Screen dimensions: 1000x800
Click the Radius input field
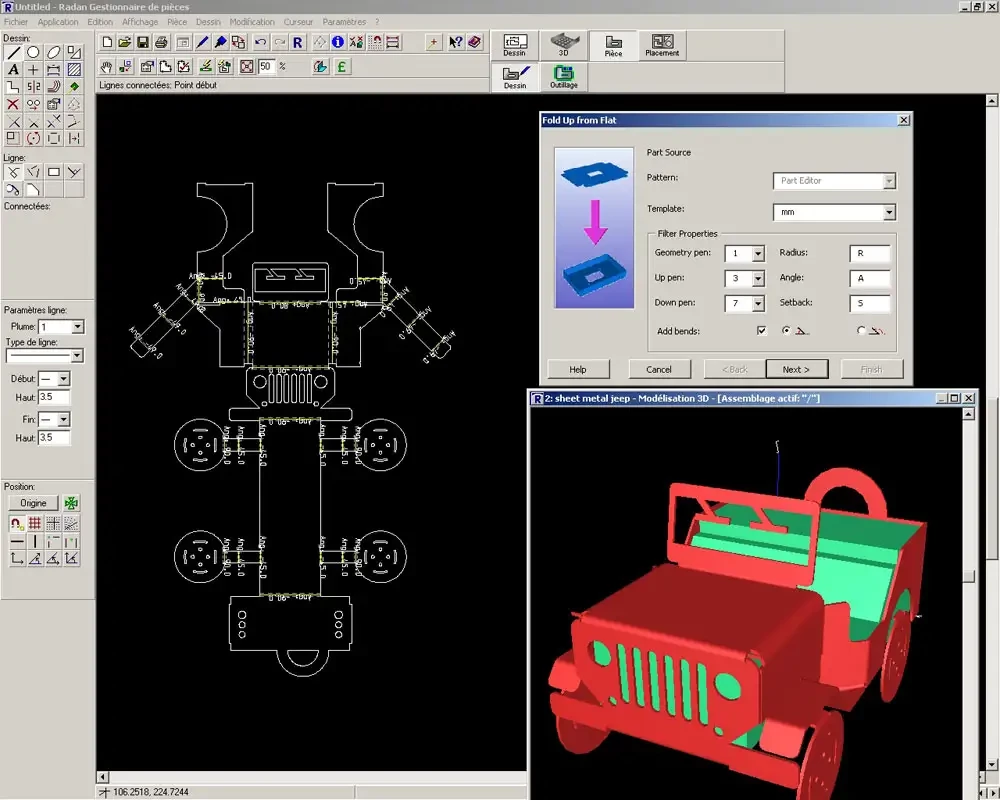point(869,253)
